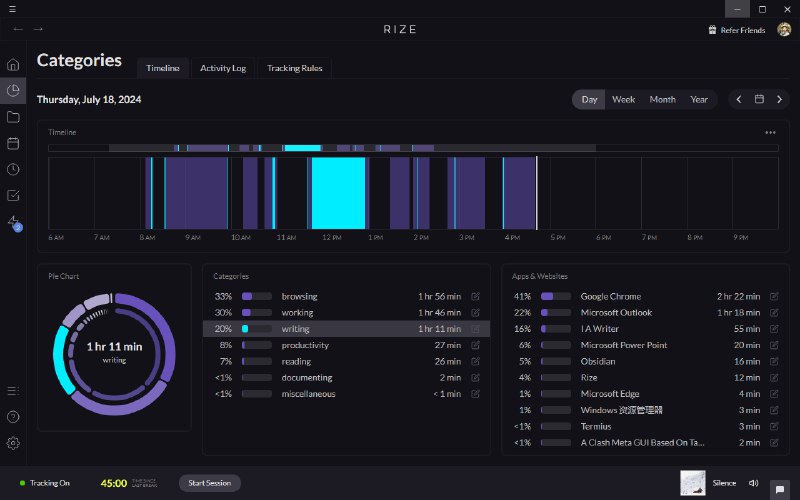Open the Calendar icon in sidebar
This screenshot has width=800, height=500.
click(13, 143)
